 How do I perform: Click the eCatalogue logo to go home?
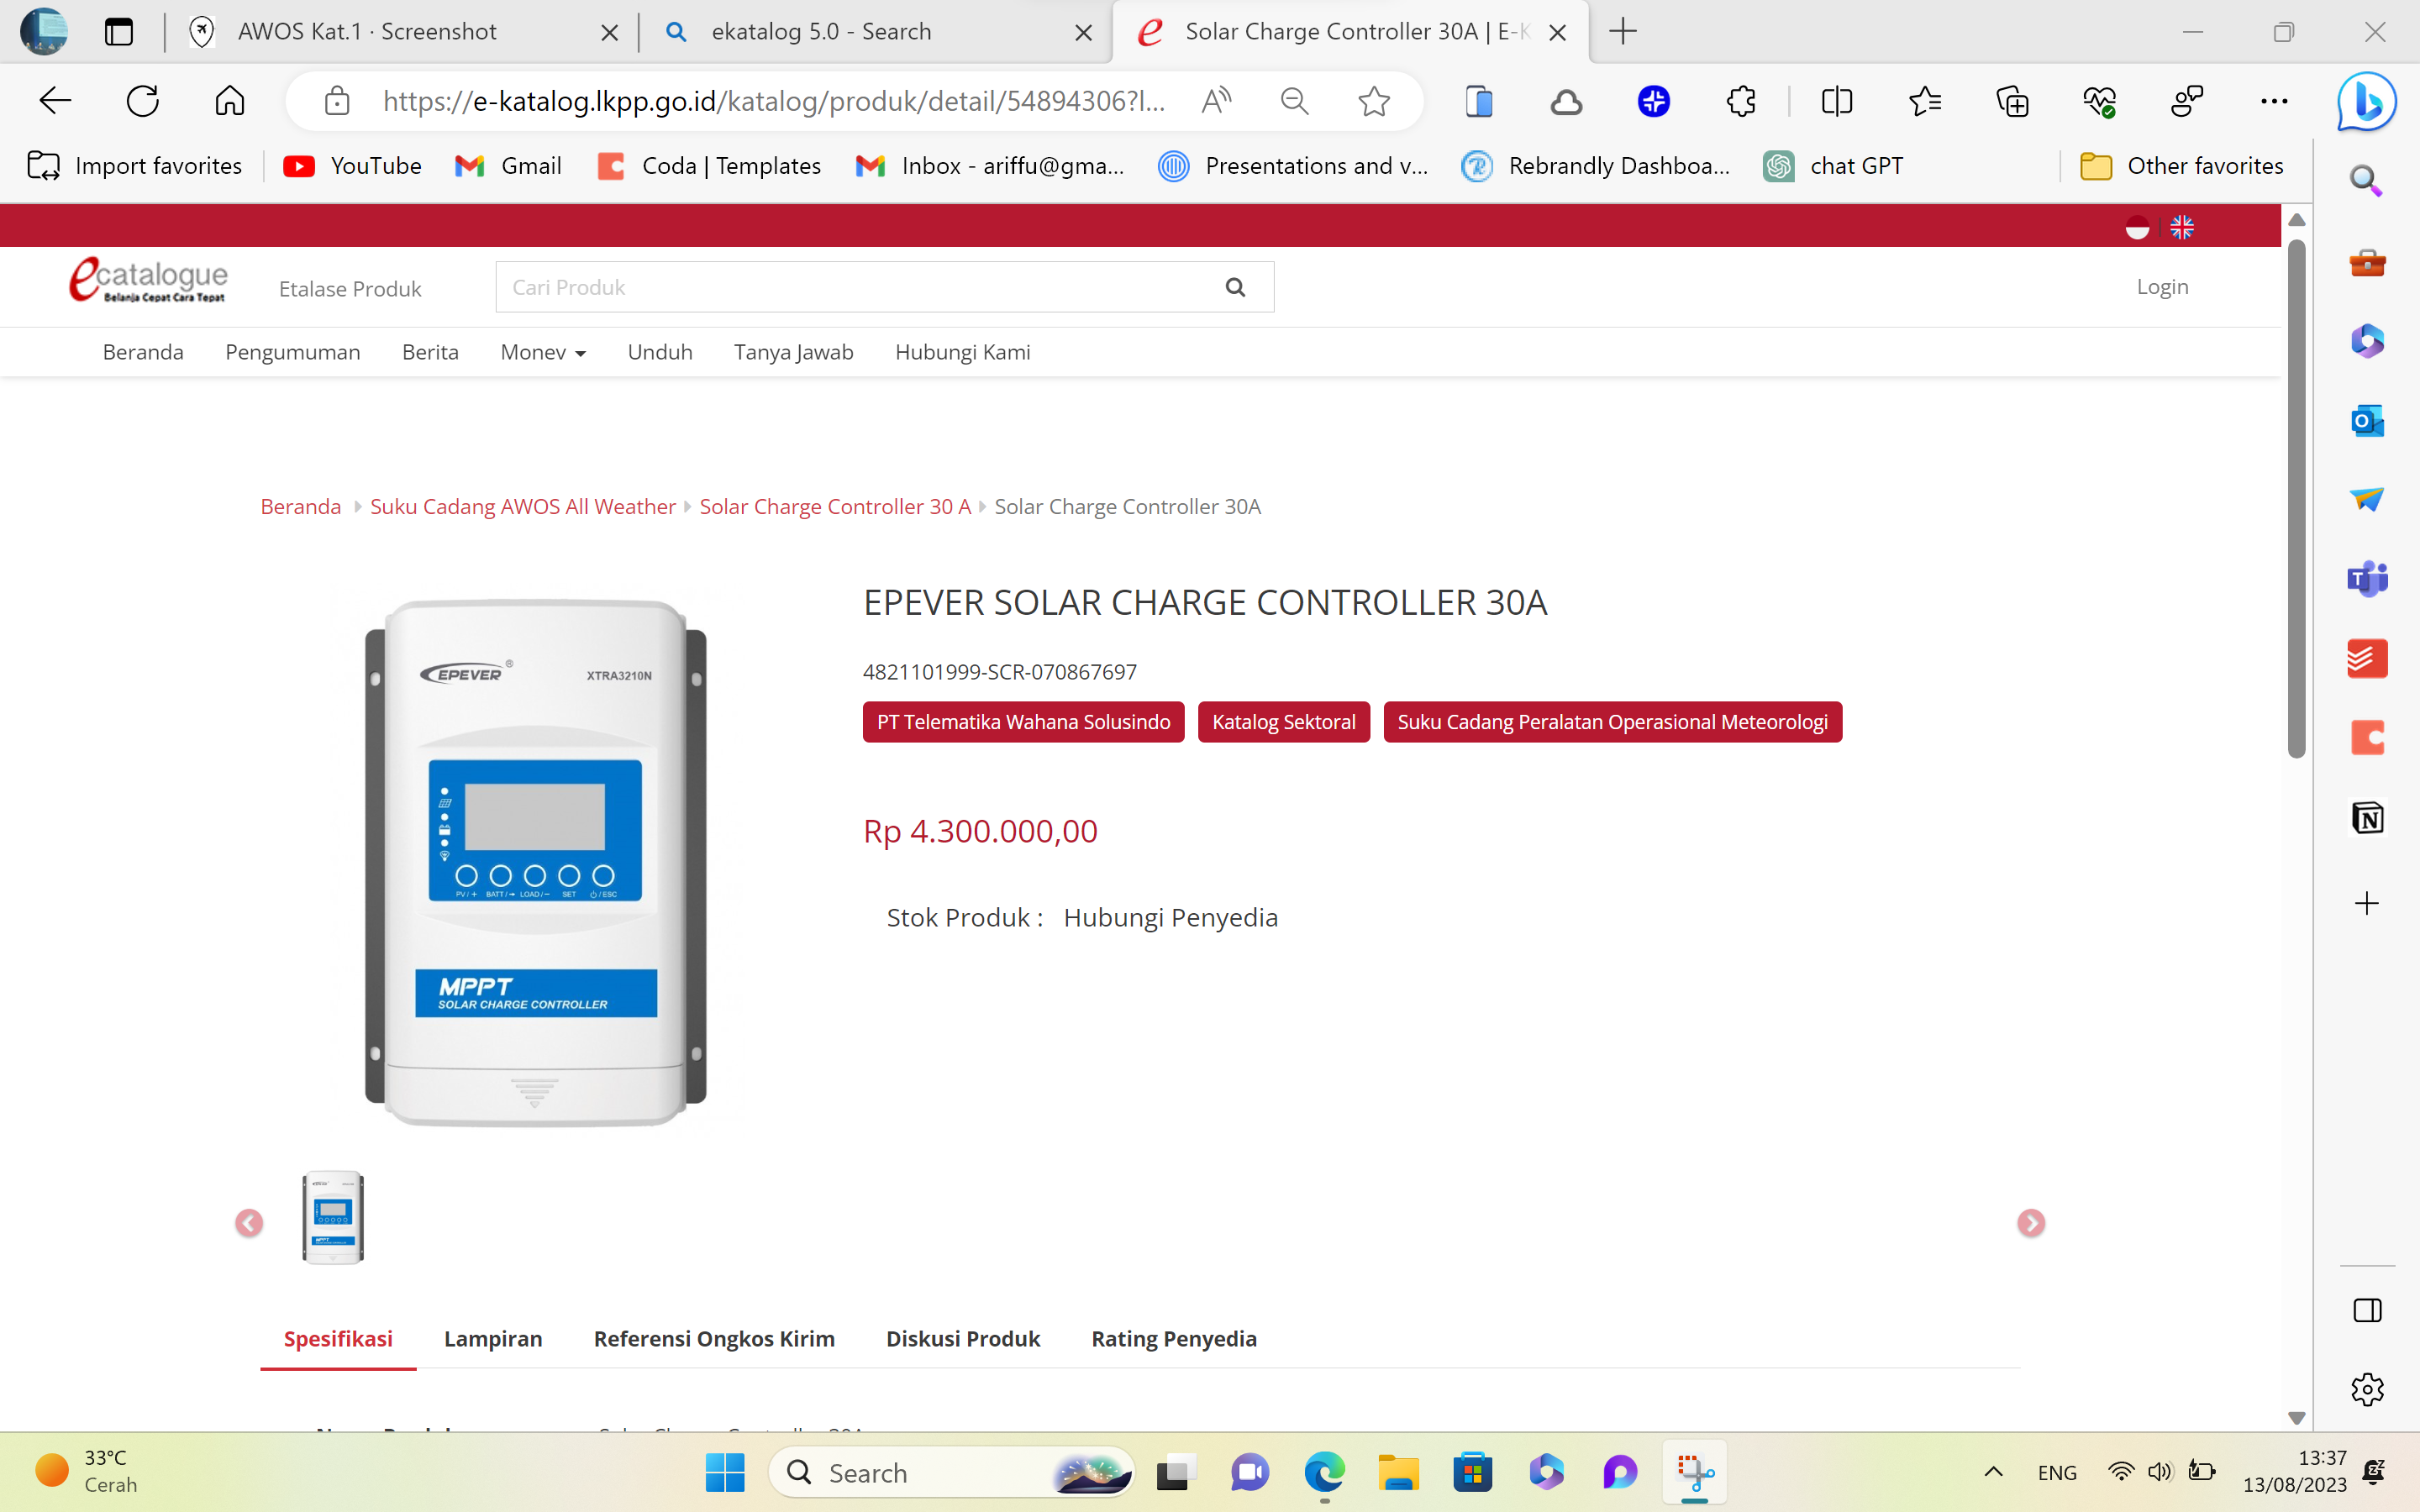click(147, 280)
